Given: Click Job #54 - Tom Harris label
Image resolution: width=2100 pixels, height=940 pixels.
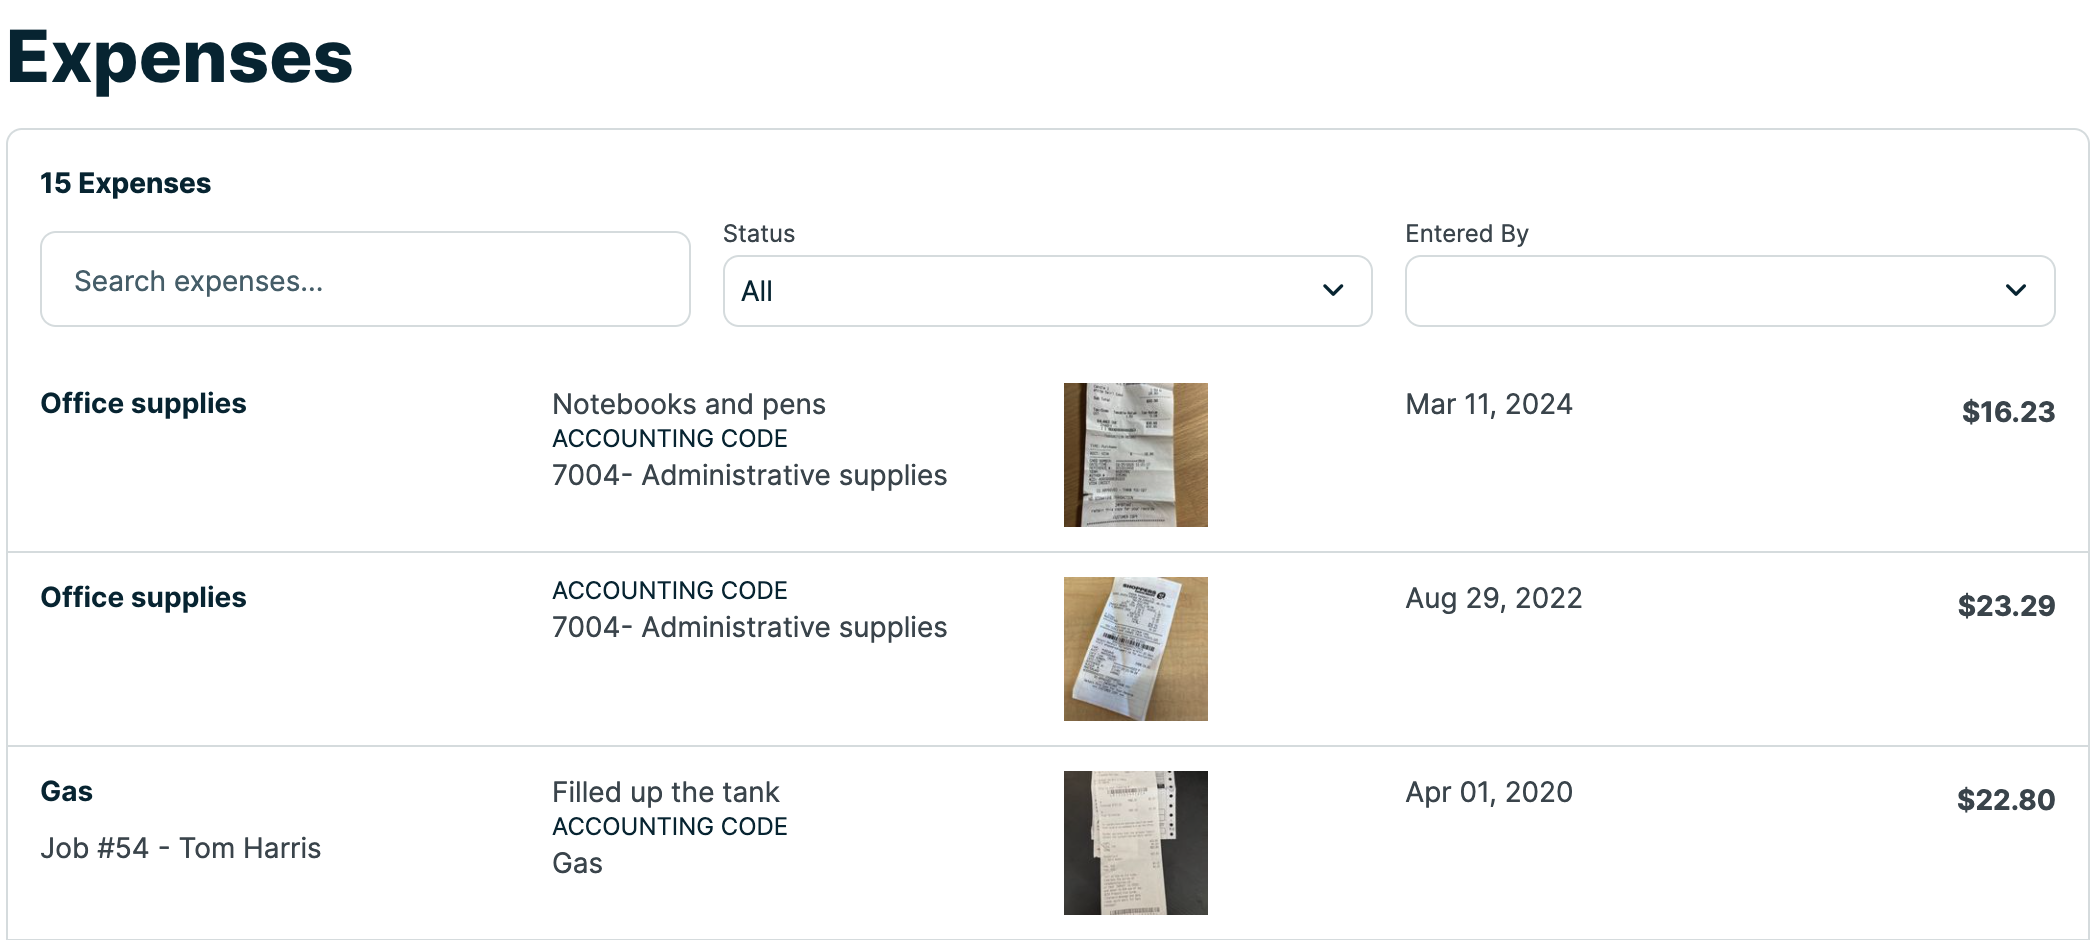Looking at the screenshot, I should pos(180,848).
